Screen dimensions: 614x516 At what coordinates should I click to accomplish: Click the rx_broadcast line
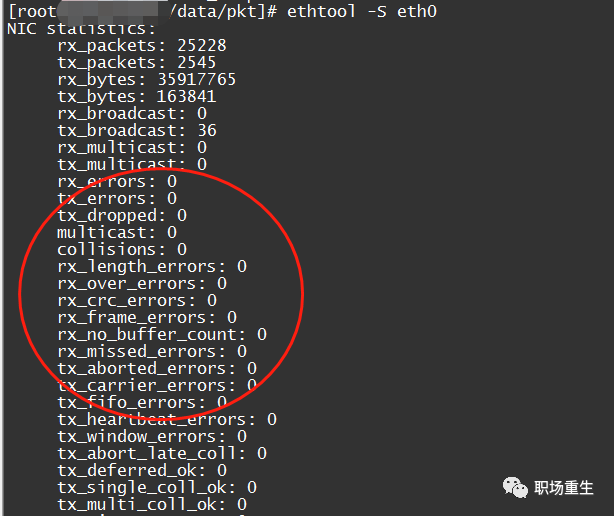[132, 114]
